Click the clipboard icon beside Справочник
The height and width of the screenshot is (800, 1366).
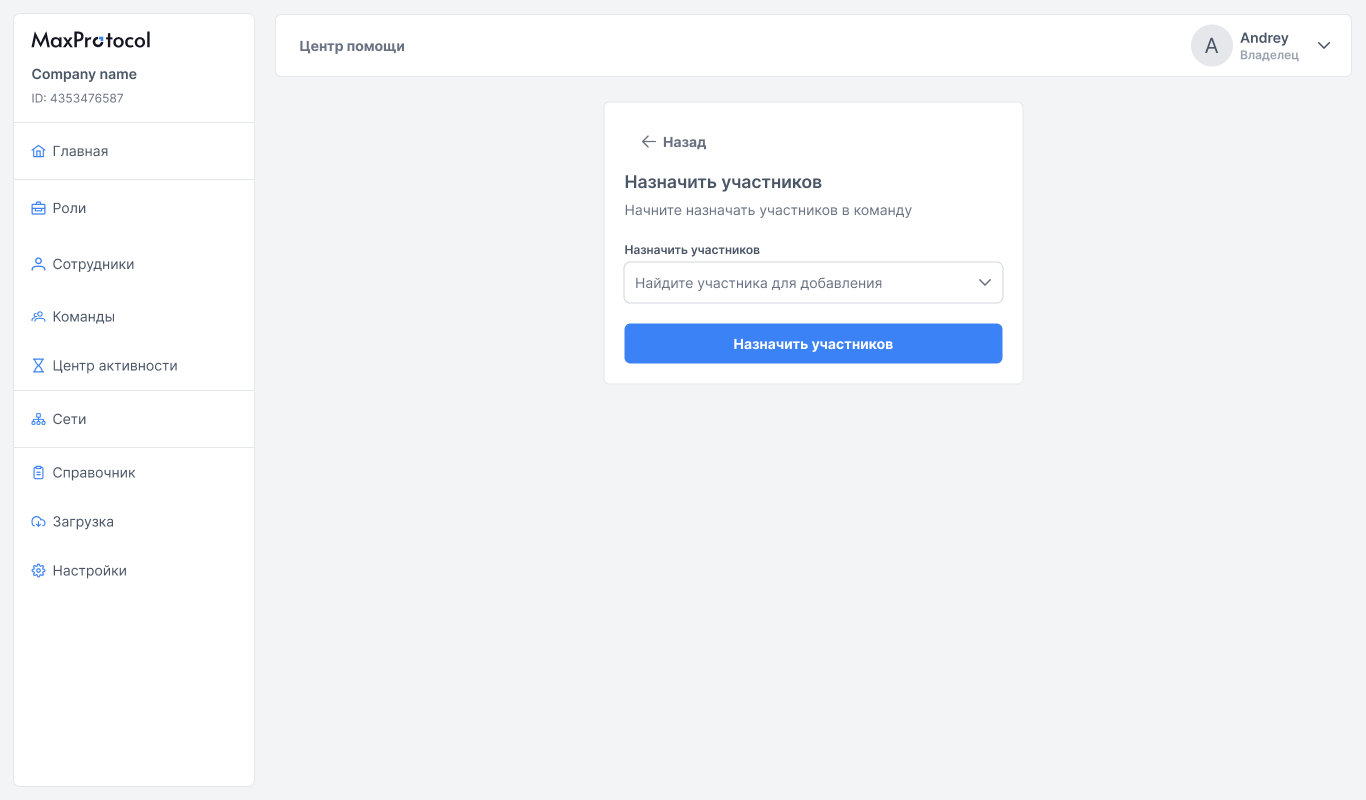[x=38, y=472]
